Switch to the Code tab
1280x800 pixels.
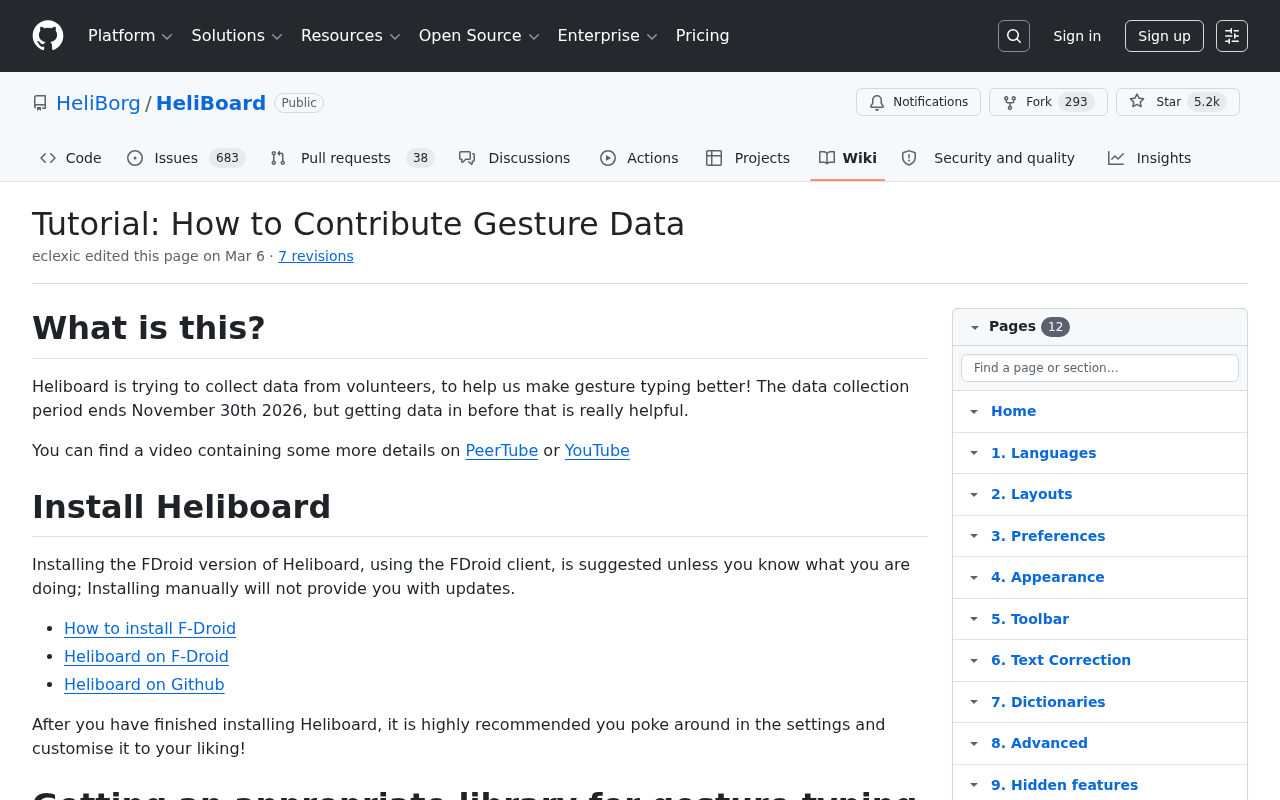coord(71,158)
